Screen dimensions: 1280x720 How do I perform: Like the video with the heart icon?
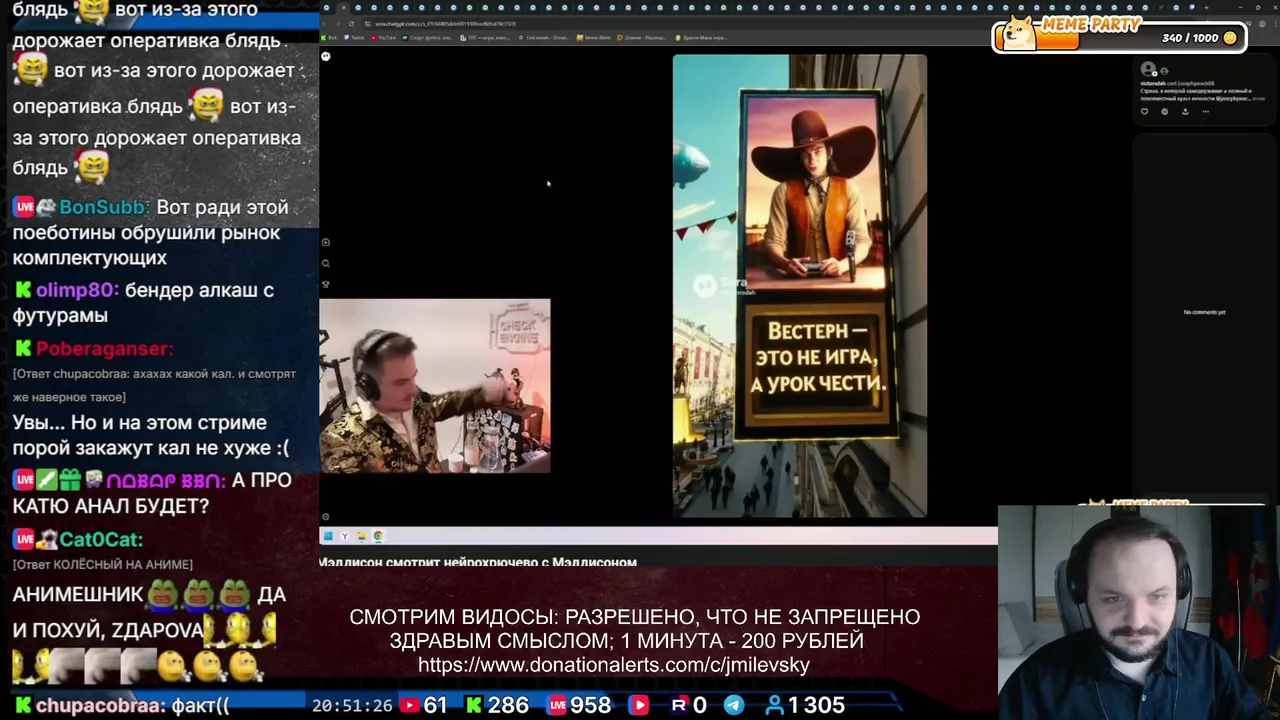[x=1144, y=111]
